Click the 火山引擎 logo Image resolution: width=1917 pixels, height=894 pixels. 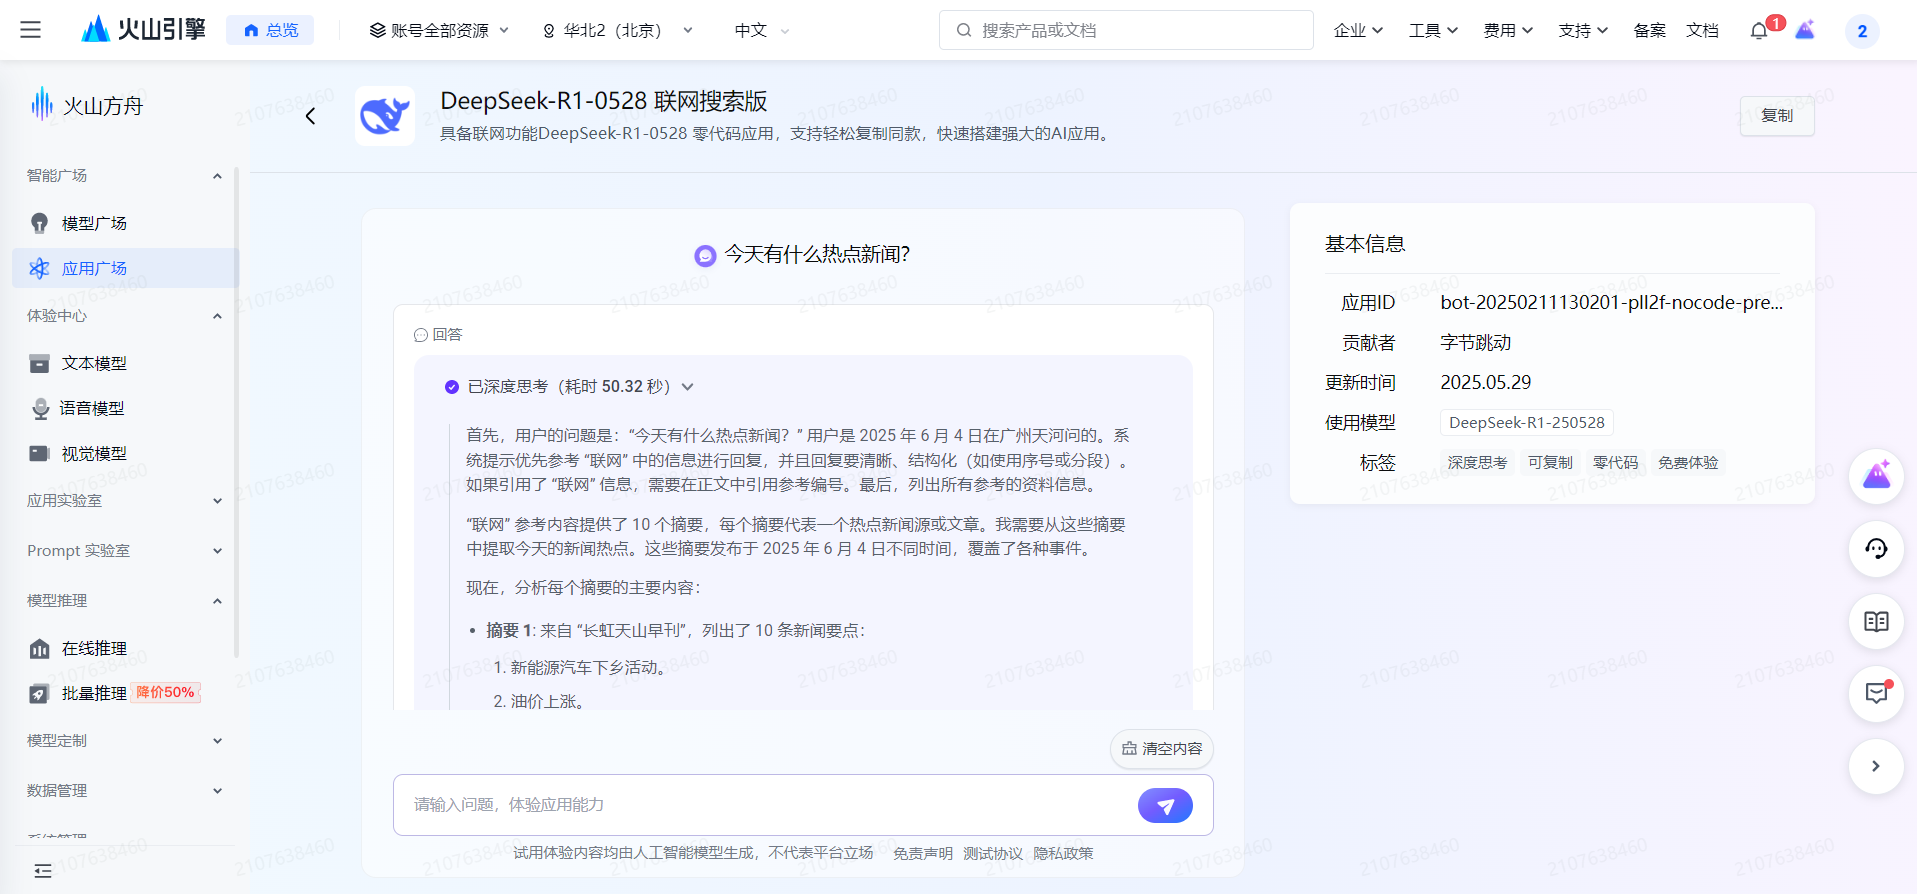tap(143, 30)
